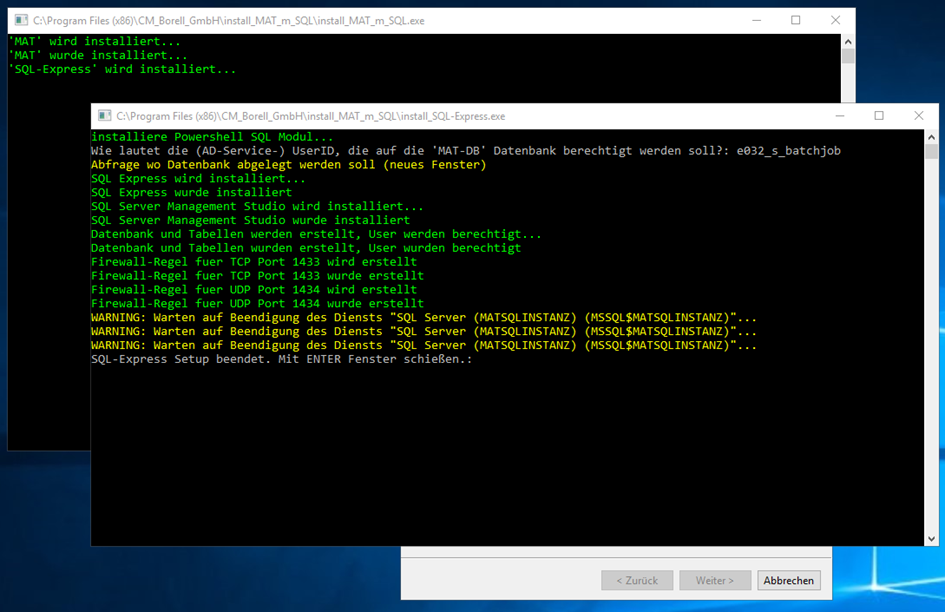
Task: Click line "installiere Powershell SQL Modul..."
Action: (x=212, y=137)
